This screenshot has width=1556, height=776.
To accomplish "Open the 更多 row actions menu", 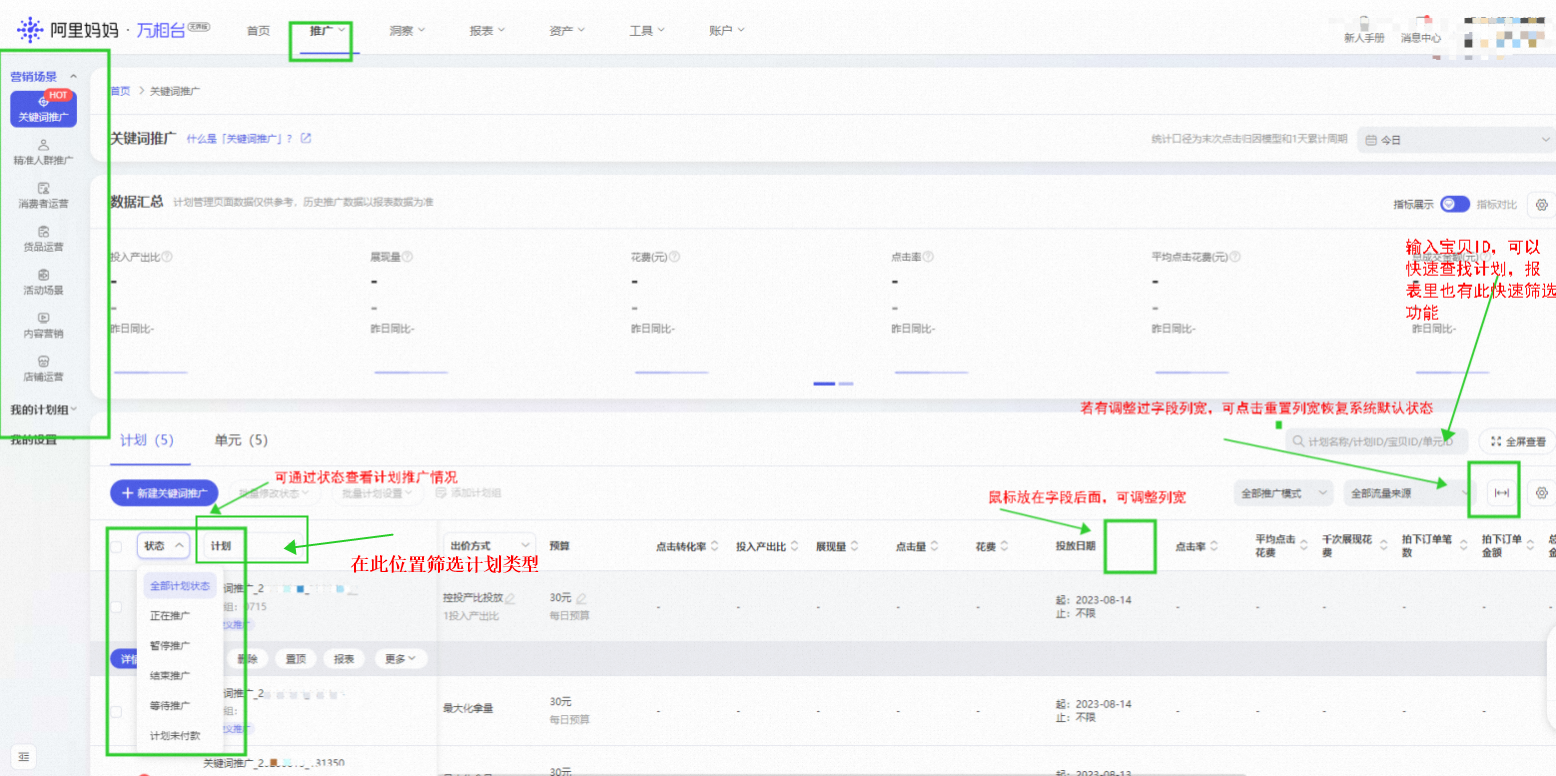I will point(401,659).
